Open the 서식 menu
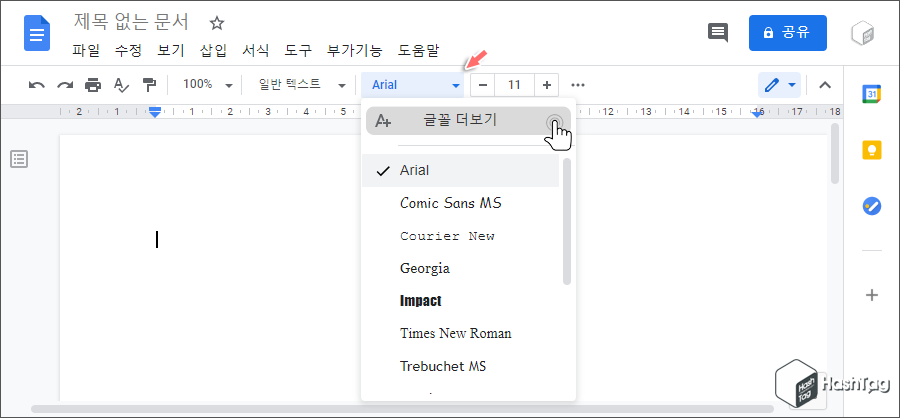The height and width of the screenshot is (418, 900). click(255, 51)
